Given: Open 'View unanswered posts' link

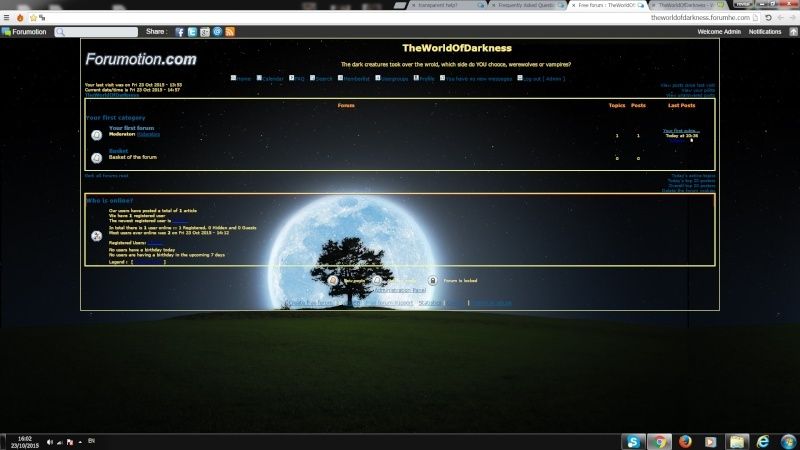Looking at the screenshot, I should [690, 95].
